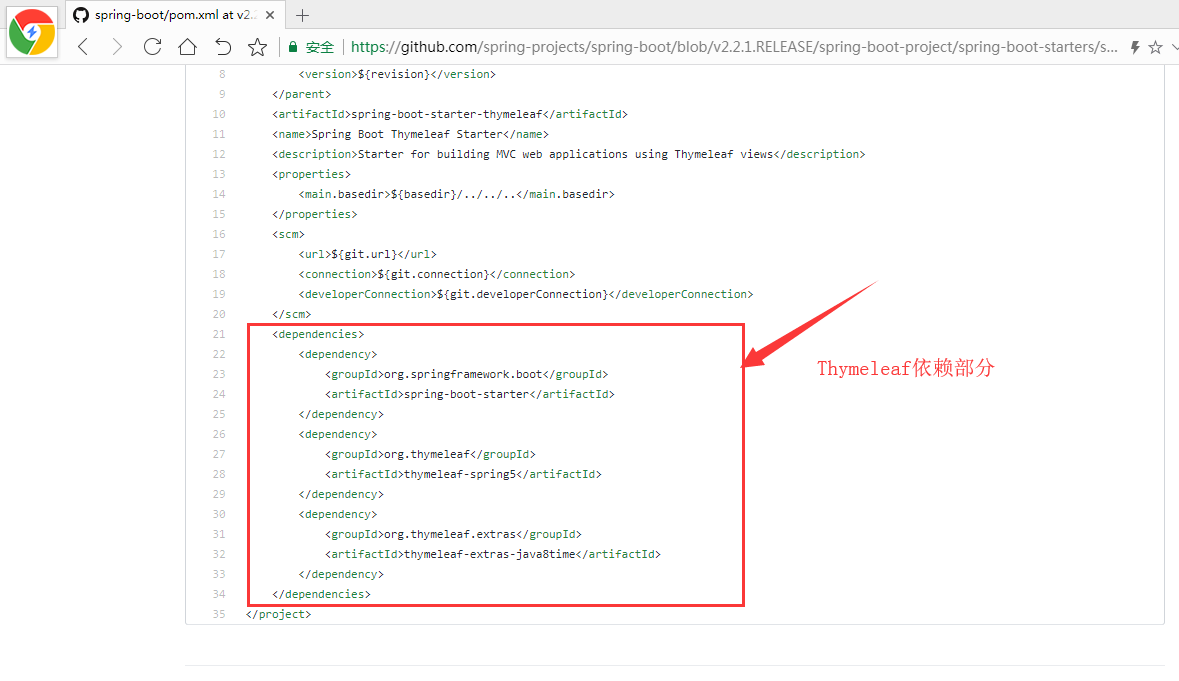The image size is (1179, 681).
Task: Select the spring-boot/pom.xml tab
Action: point(174,15)
